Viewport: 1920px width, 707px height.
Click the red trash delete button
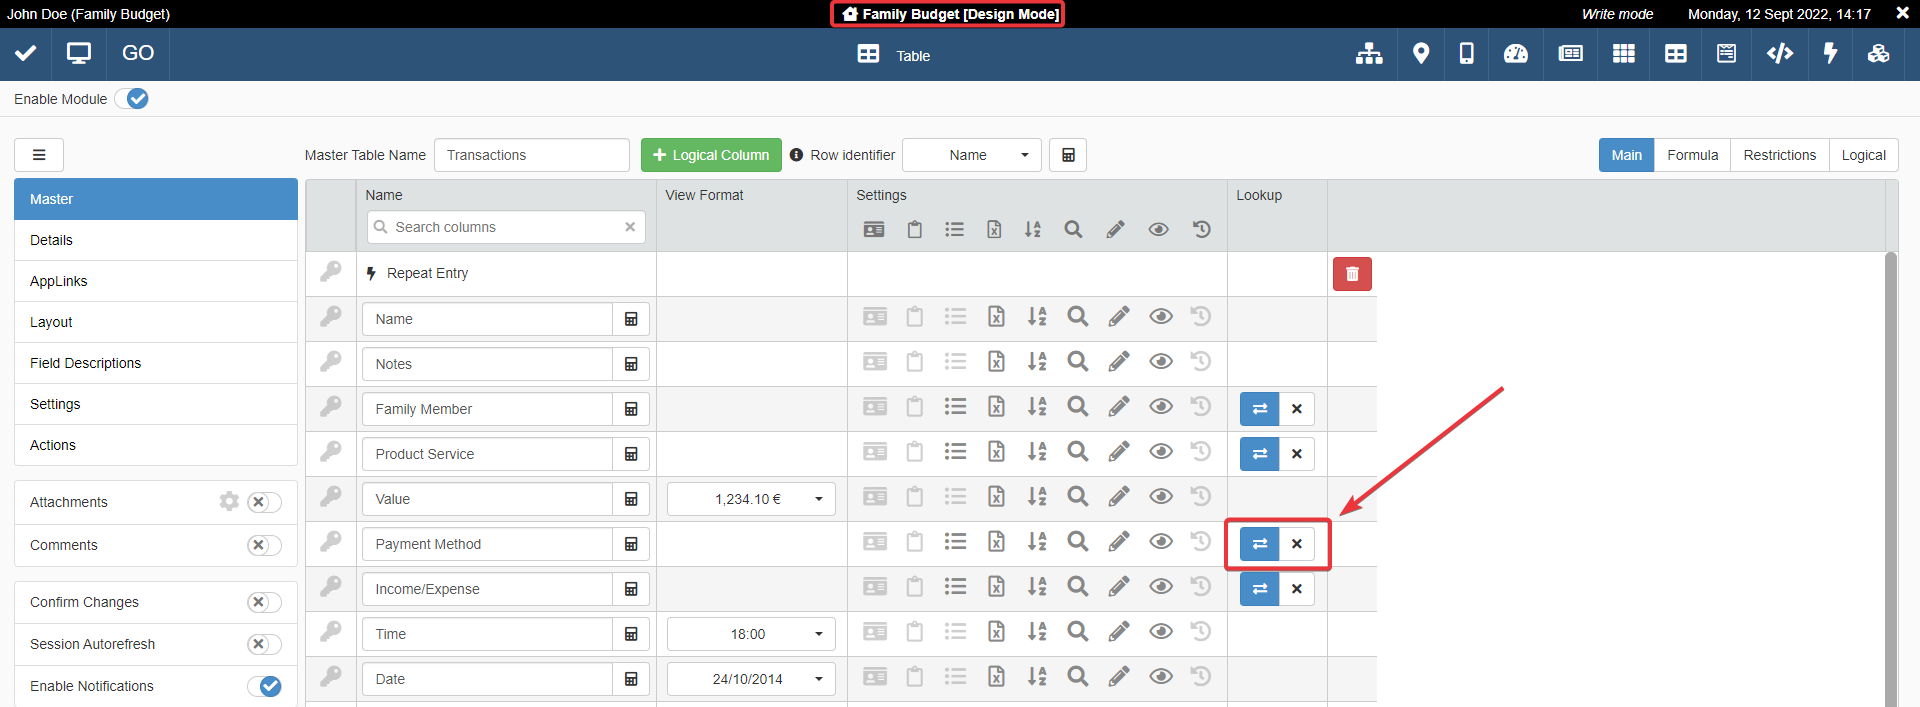(1351, 274)
